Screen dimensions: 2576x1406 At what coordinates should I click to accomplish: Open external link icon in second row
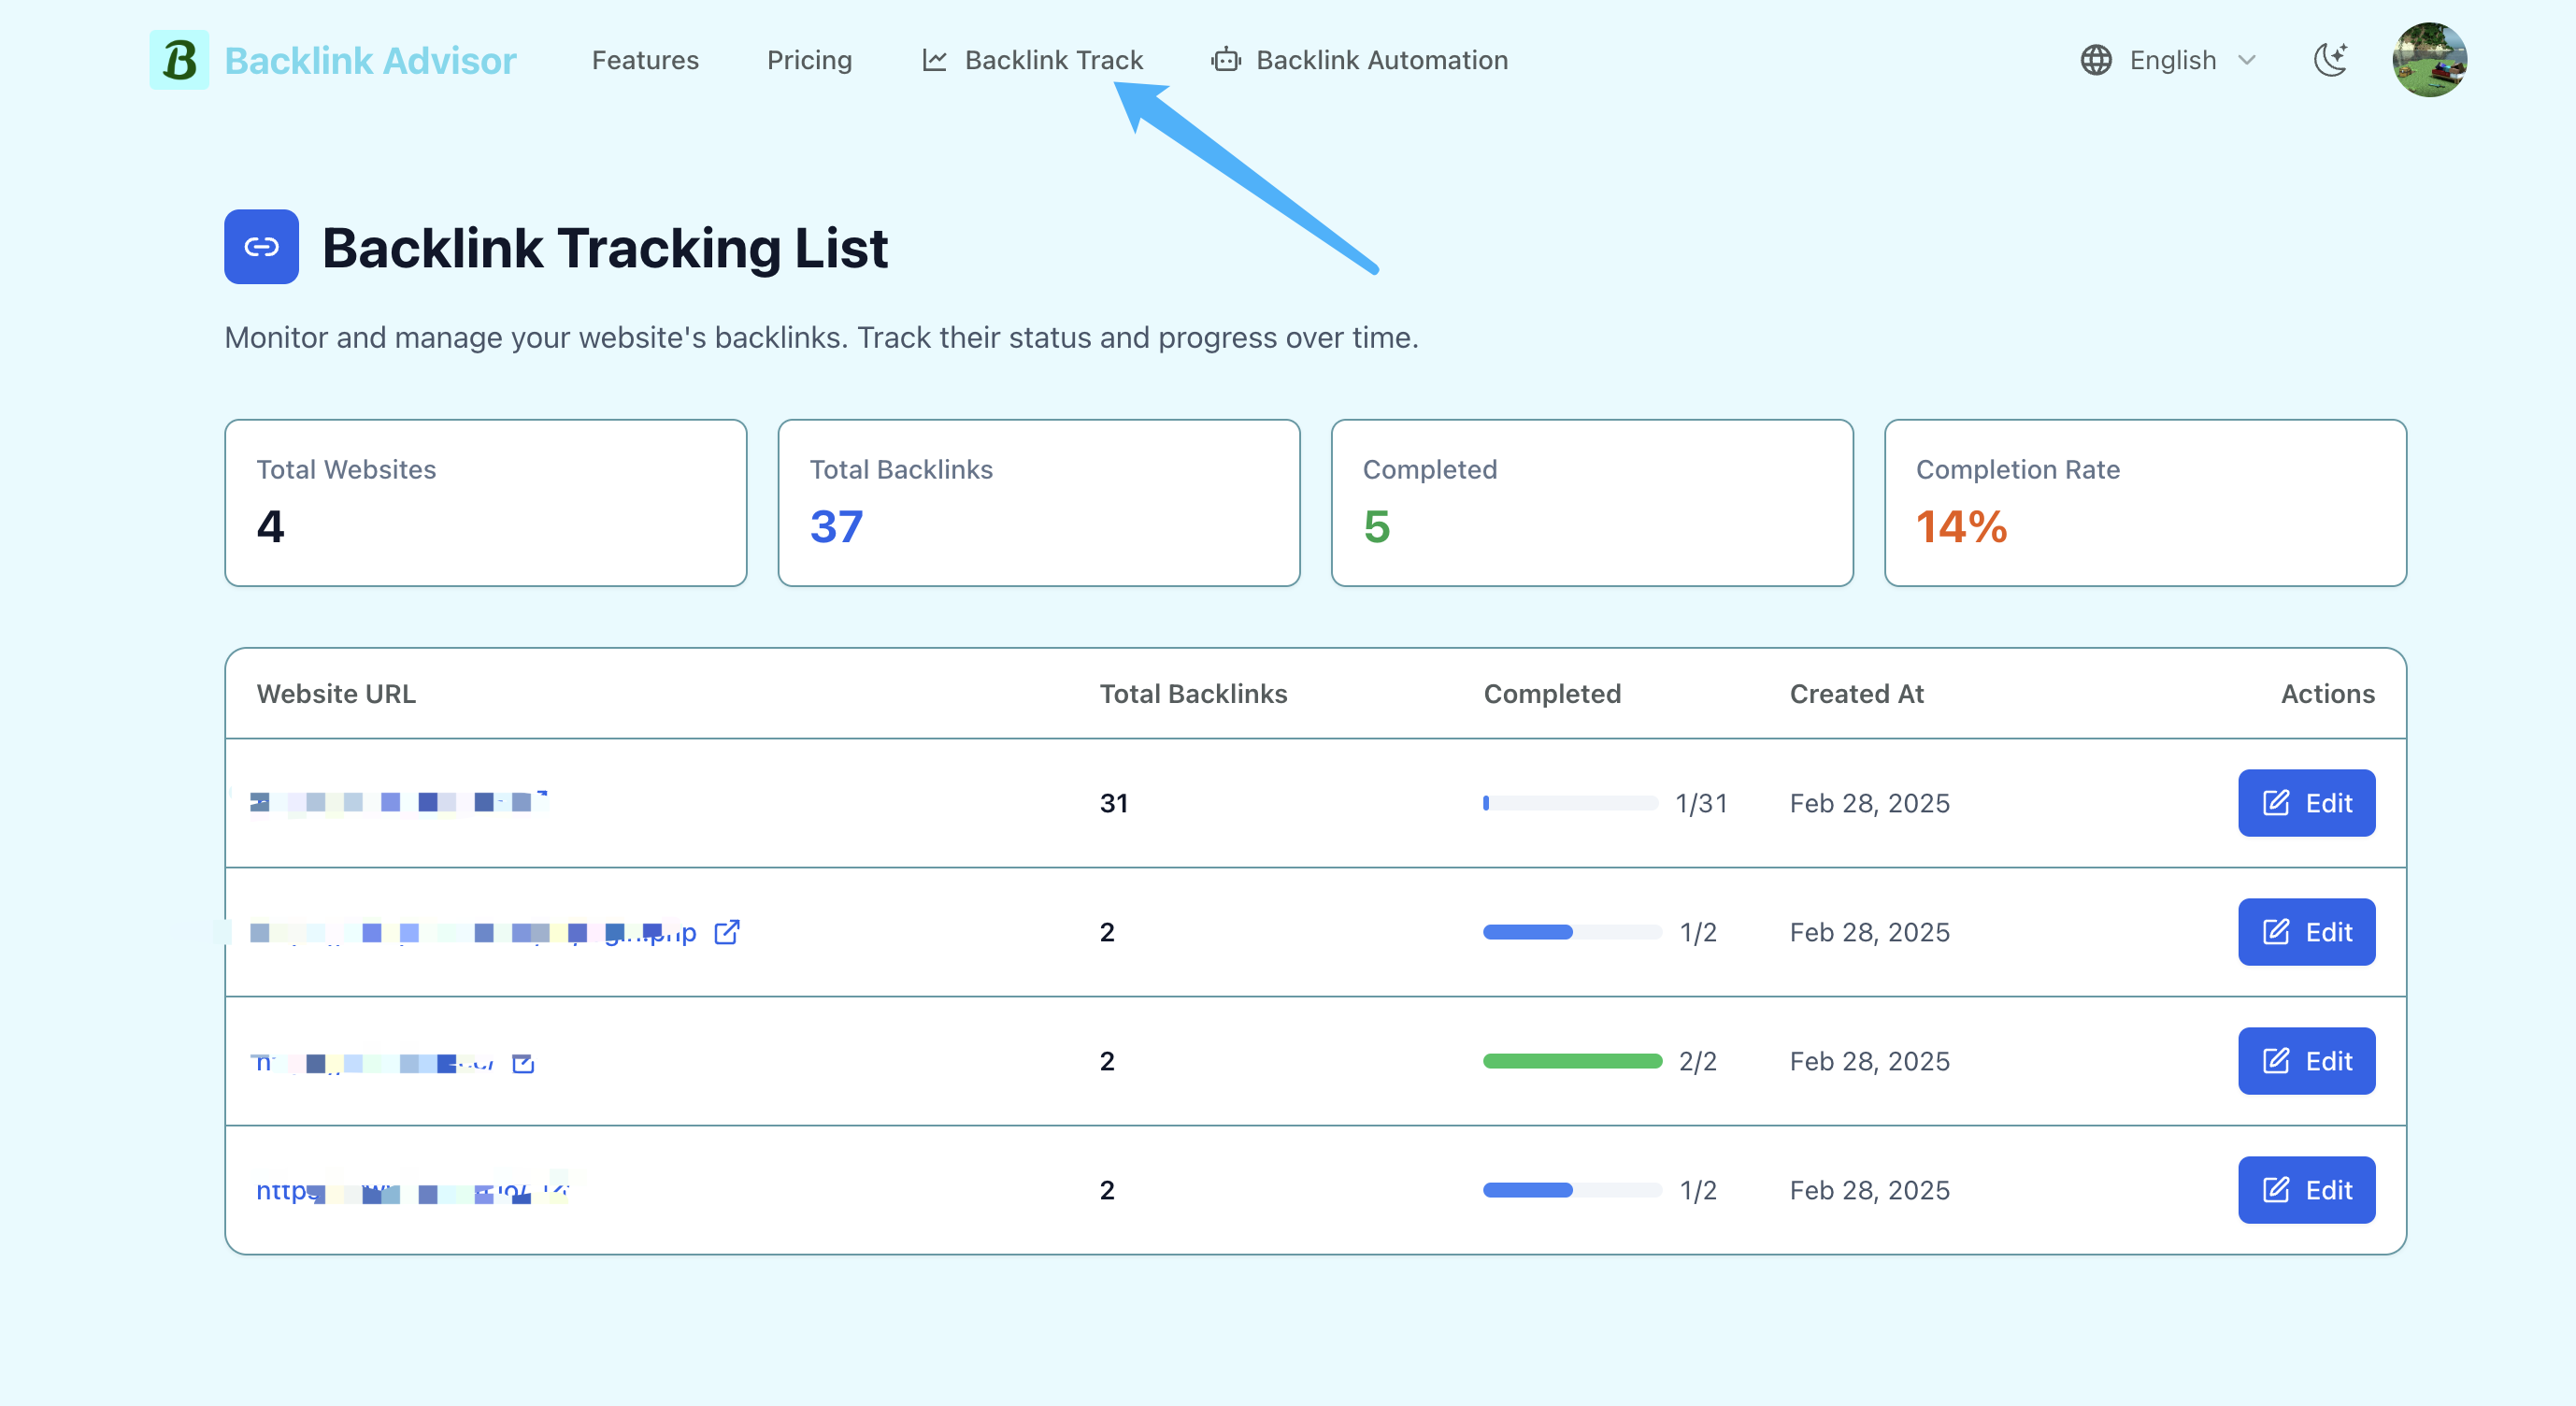pos(727,932)
